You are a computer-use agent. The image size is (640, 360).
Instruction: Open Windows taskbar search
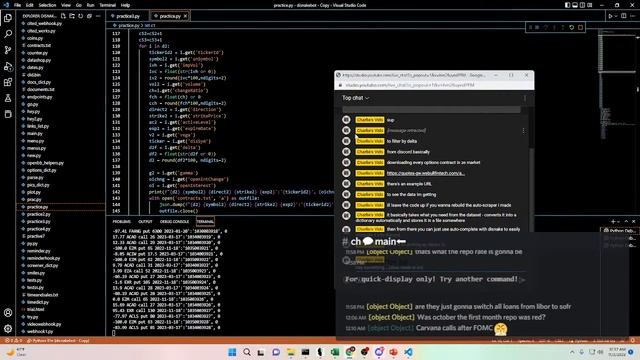[247, 352]
